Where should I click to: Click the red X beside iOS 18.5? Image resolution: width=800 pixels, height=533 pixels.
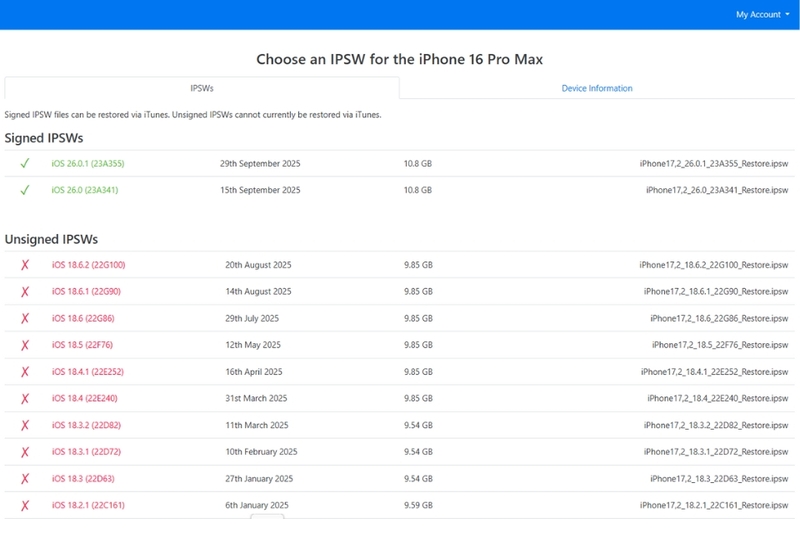coord(25,345)
